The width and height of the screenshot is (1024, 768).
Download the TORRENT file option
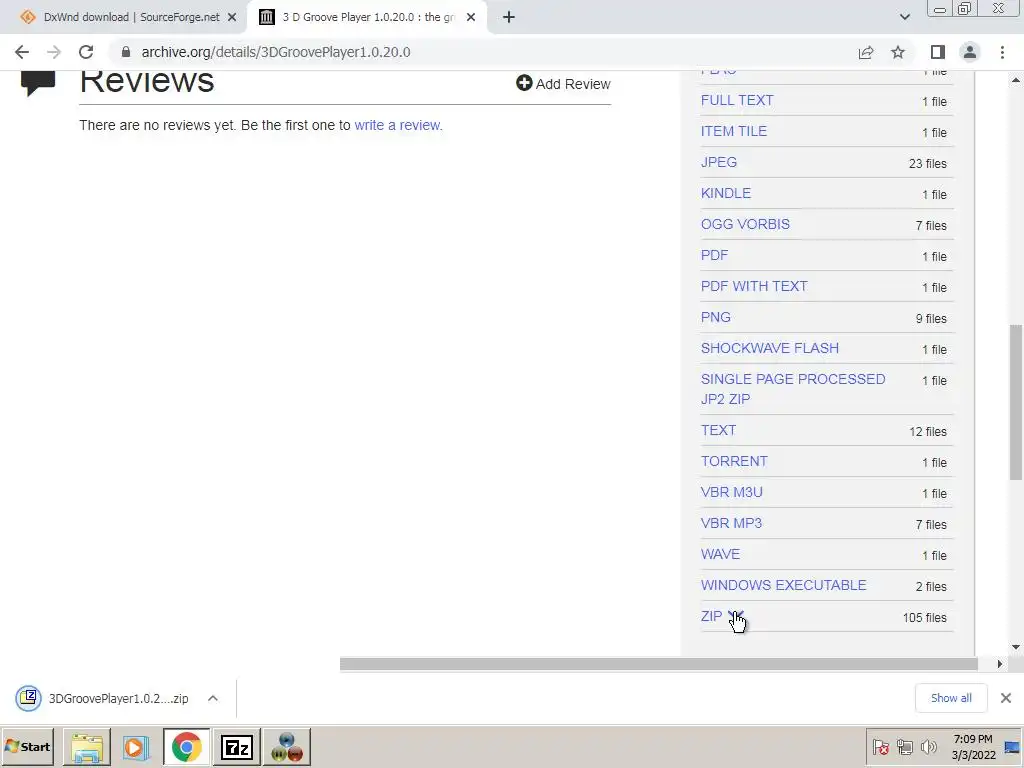click(734, 462)
